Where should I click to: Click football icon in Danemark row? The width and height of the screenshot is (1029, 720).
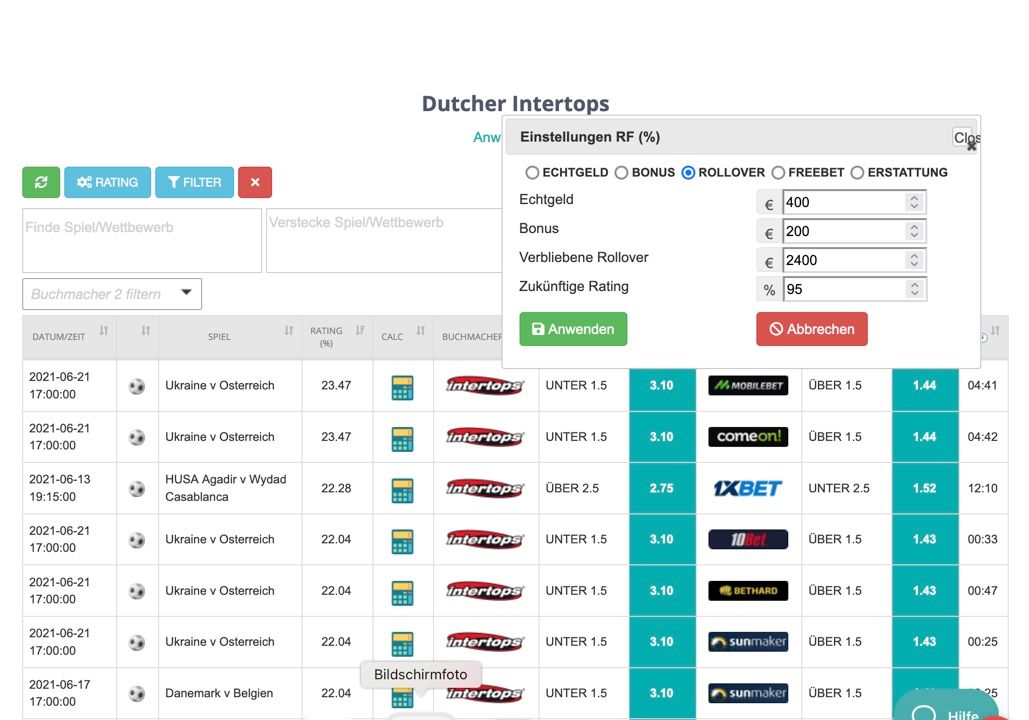coord(136,694)
